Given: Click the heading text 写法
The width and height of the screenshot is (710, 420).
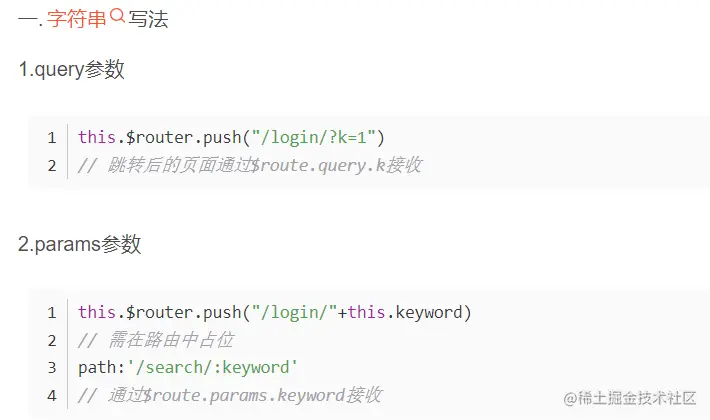Looking at the screenshot, I should (148, 19).
